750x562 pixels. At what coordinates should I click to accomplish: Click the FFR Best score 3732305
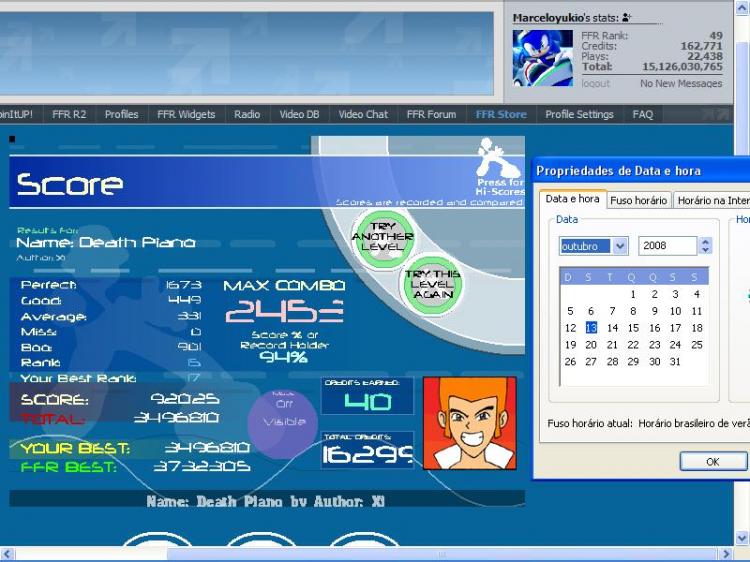coord(202,466)
